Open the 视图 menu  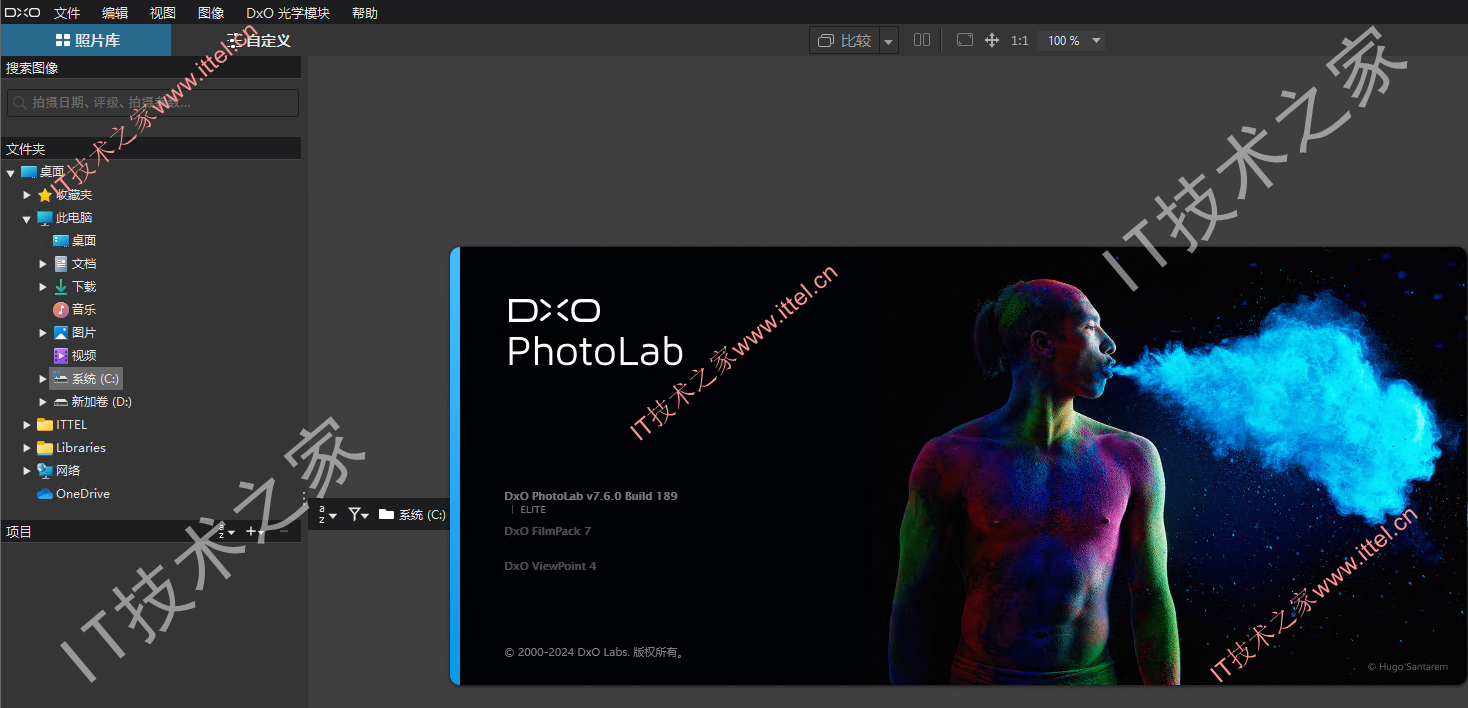tap(163, 13)
